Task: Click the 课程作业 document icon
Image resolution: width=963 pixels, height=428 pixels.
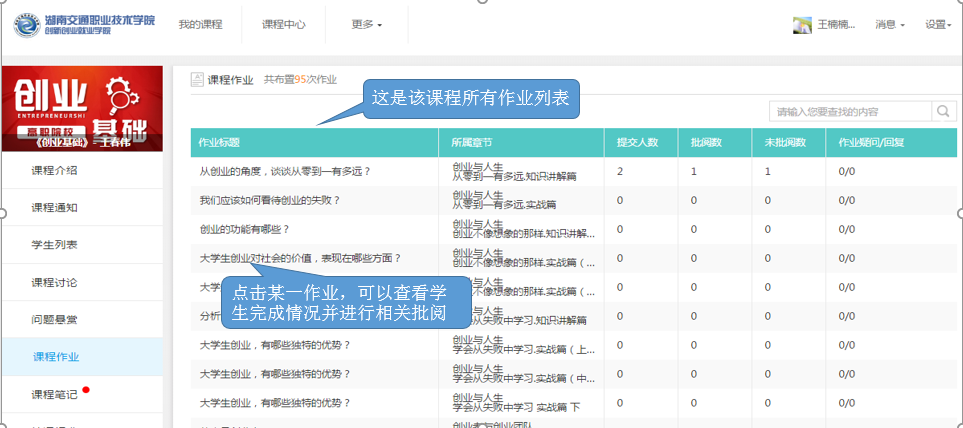Action: 197,79
